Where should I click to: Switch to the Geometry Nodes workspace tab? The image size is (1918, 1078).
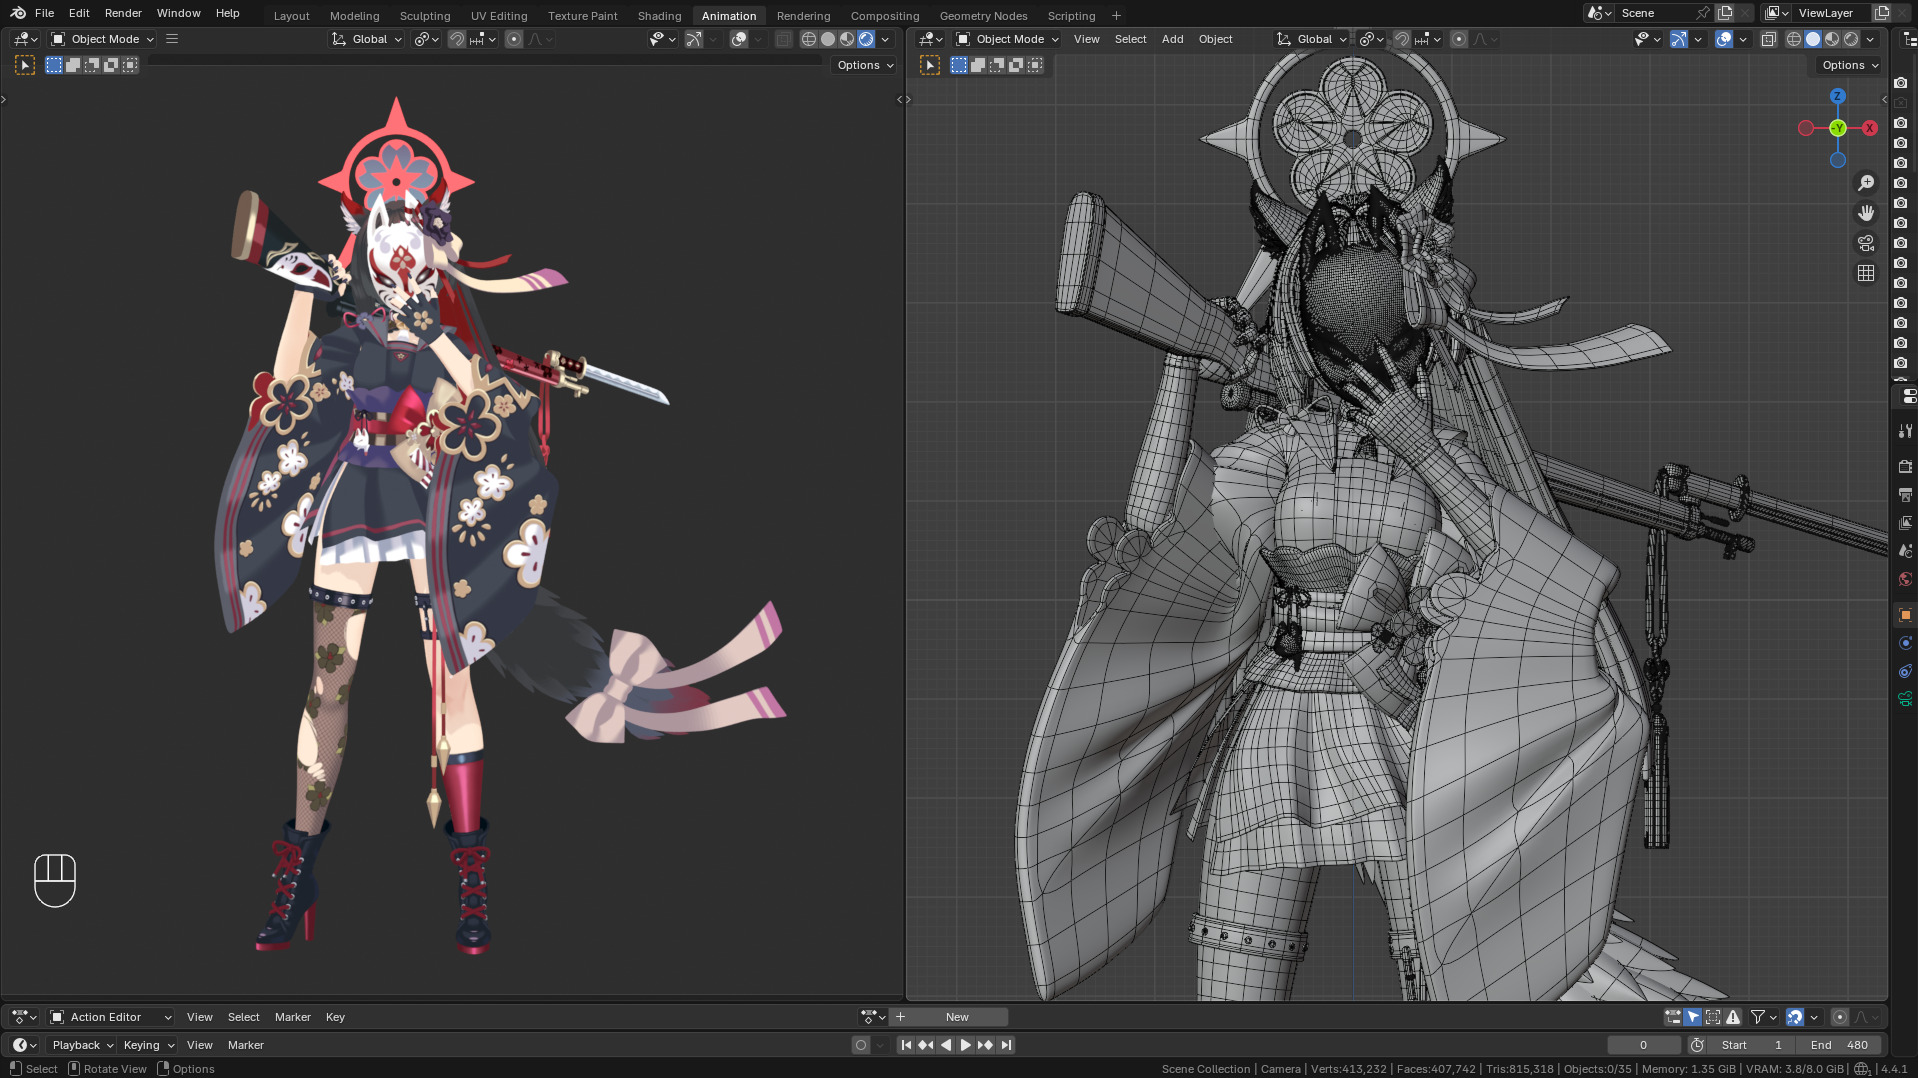coord(983,16)
